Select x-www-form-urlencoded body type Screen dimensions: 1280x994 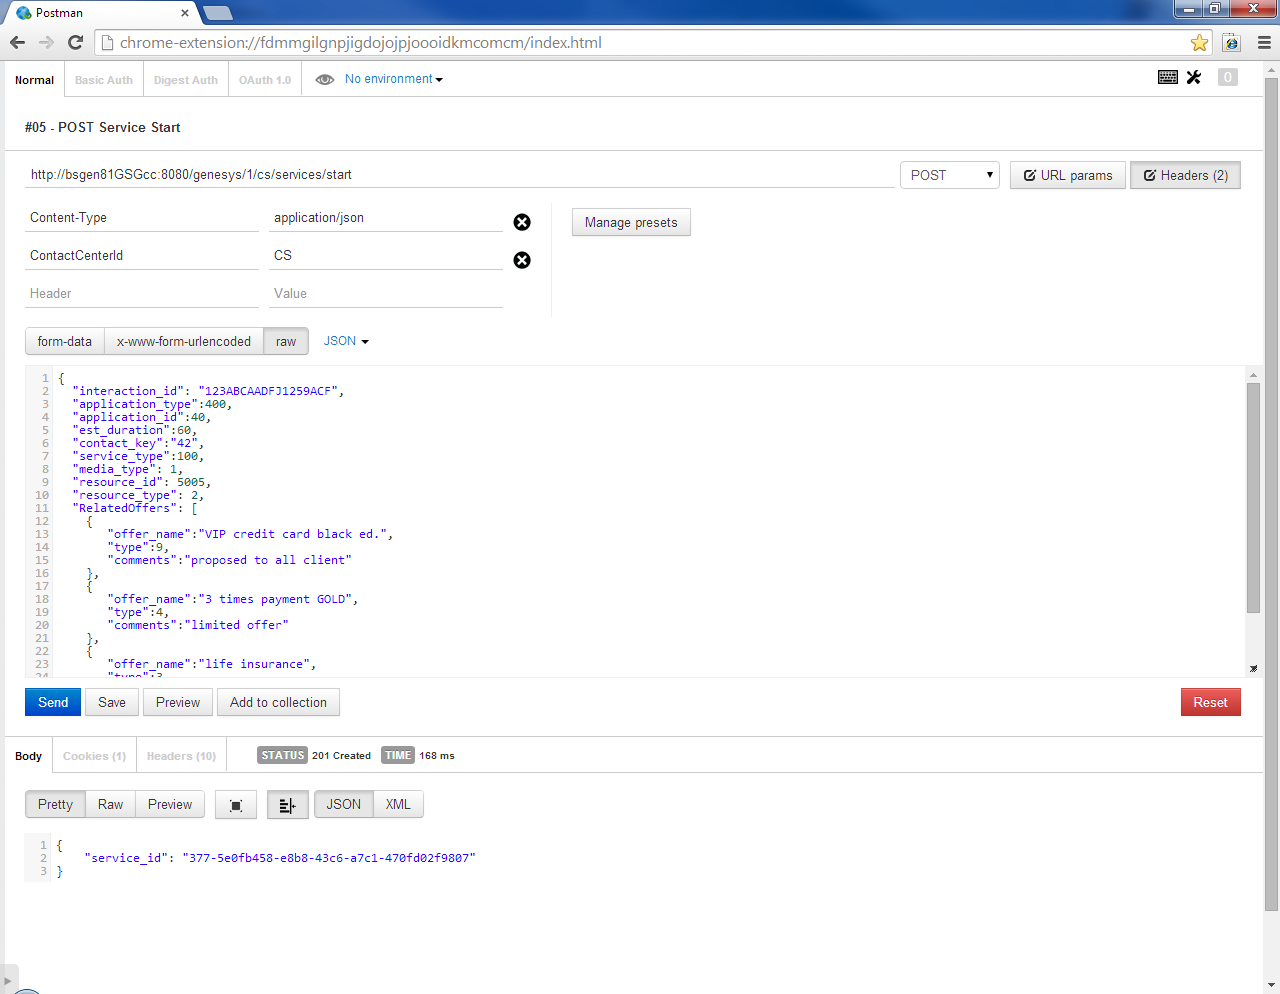(x=184, y=342)
